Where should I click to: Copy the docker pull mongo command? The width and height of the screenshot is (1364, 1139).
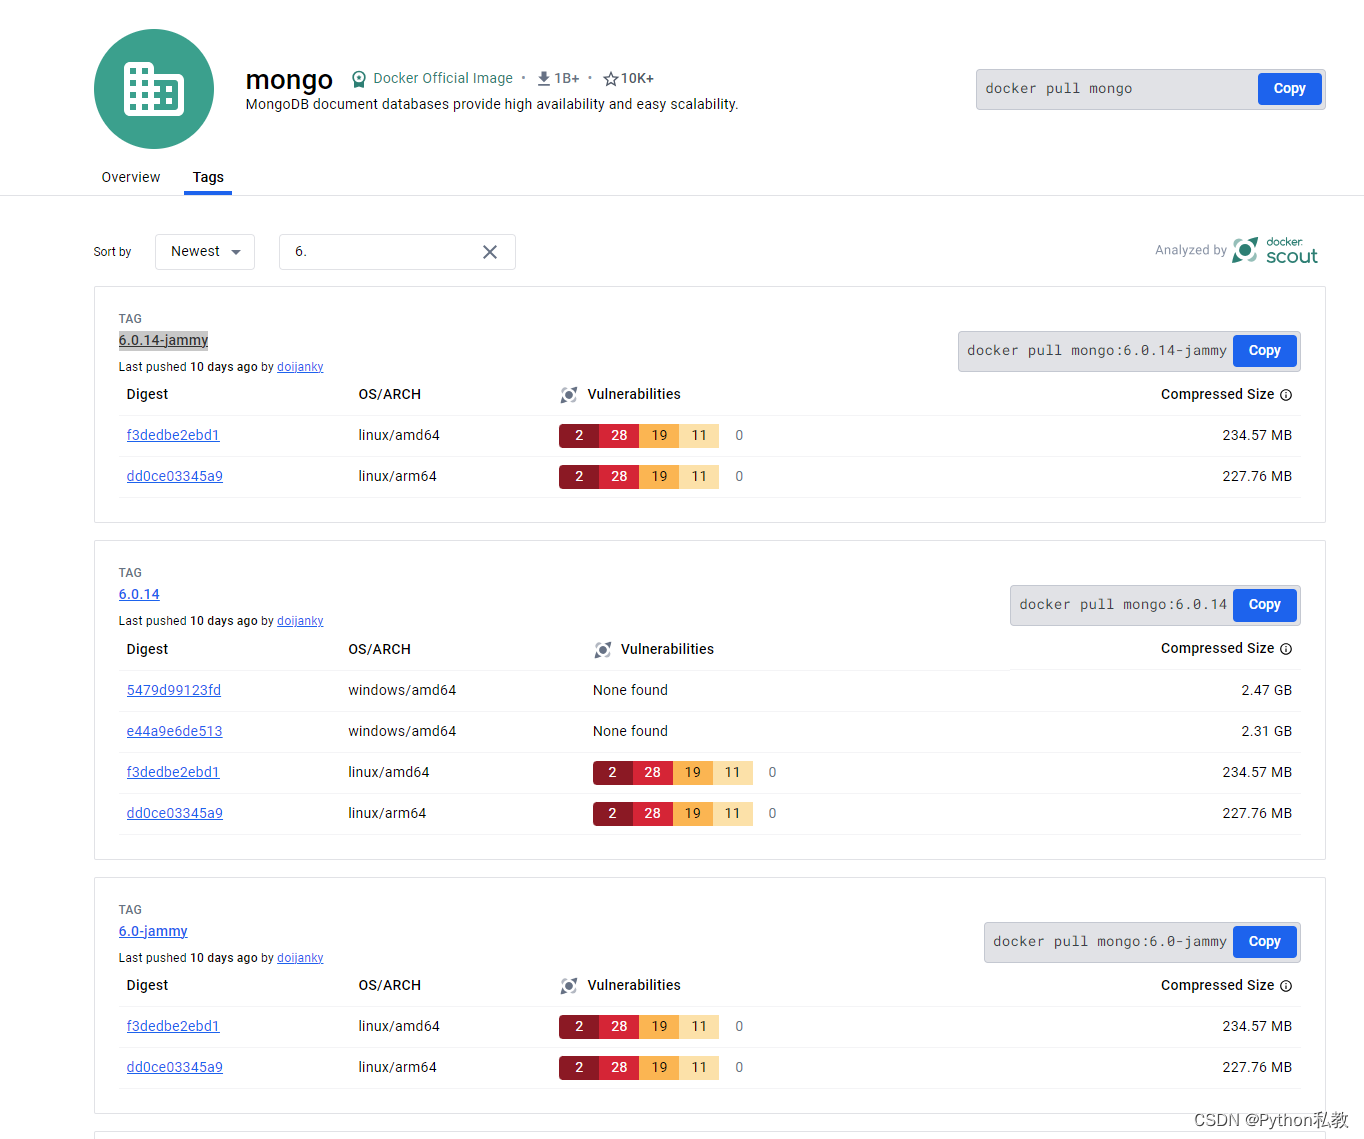(x=1290, y=89)
